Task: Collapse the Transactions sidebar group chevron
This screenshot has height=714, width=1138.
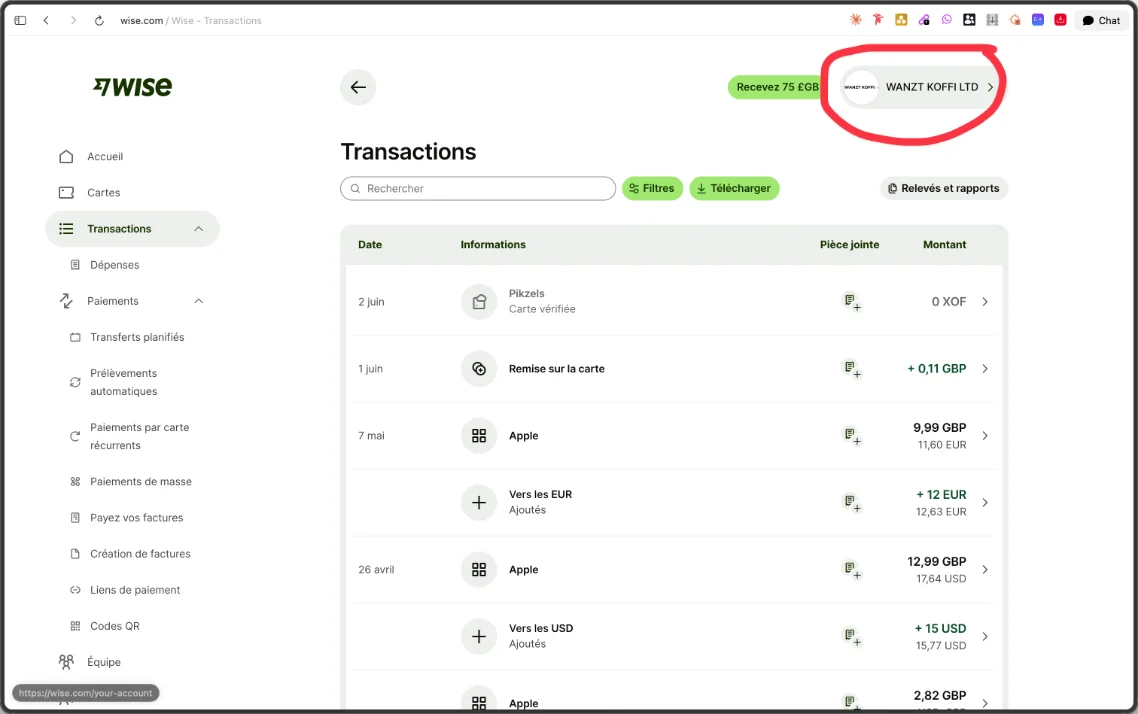Action: (x=199, y=229)
